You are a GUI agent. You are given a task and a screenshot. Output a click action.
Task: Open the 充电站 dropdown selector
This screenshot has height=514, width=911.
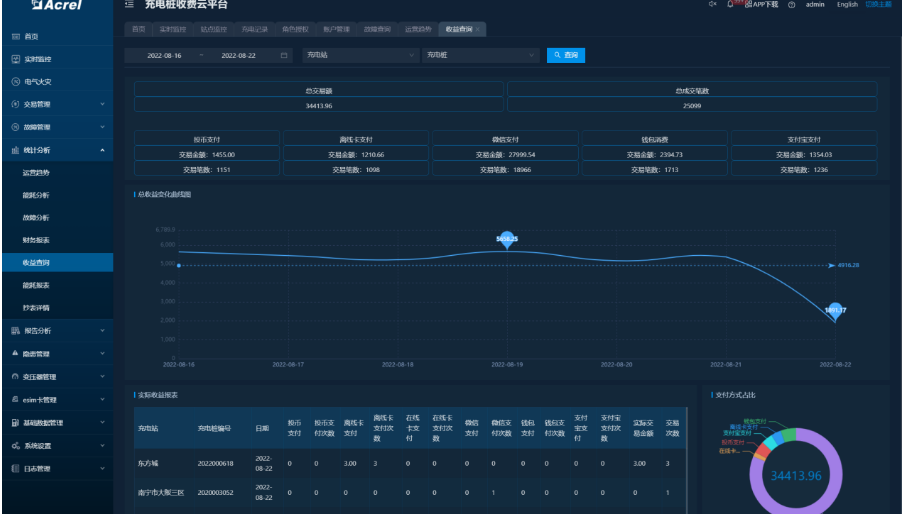360,55
